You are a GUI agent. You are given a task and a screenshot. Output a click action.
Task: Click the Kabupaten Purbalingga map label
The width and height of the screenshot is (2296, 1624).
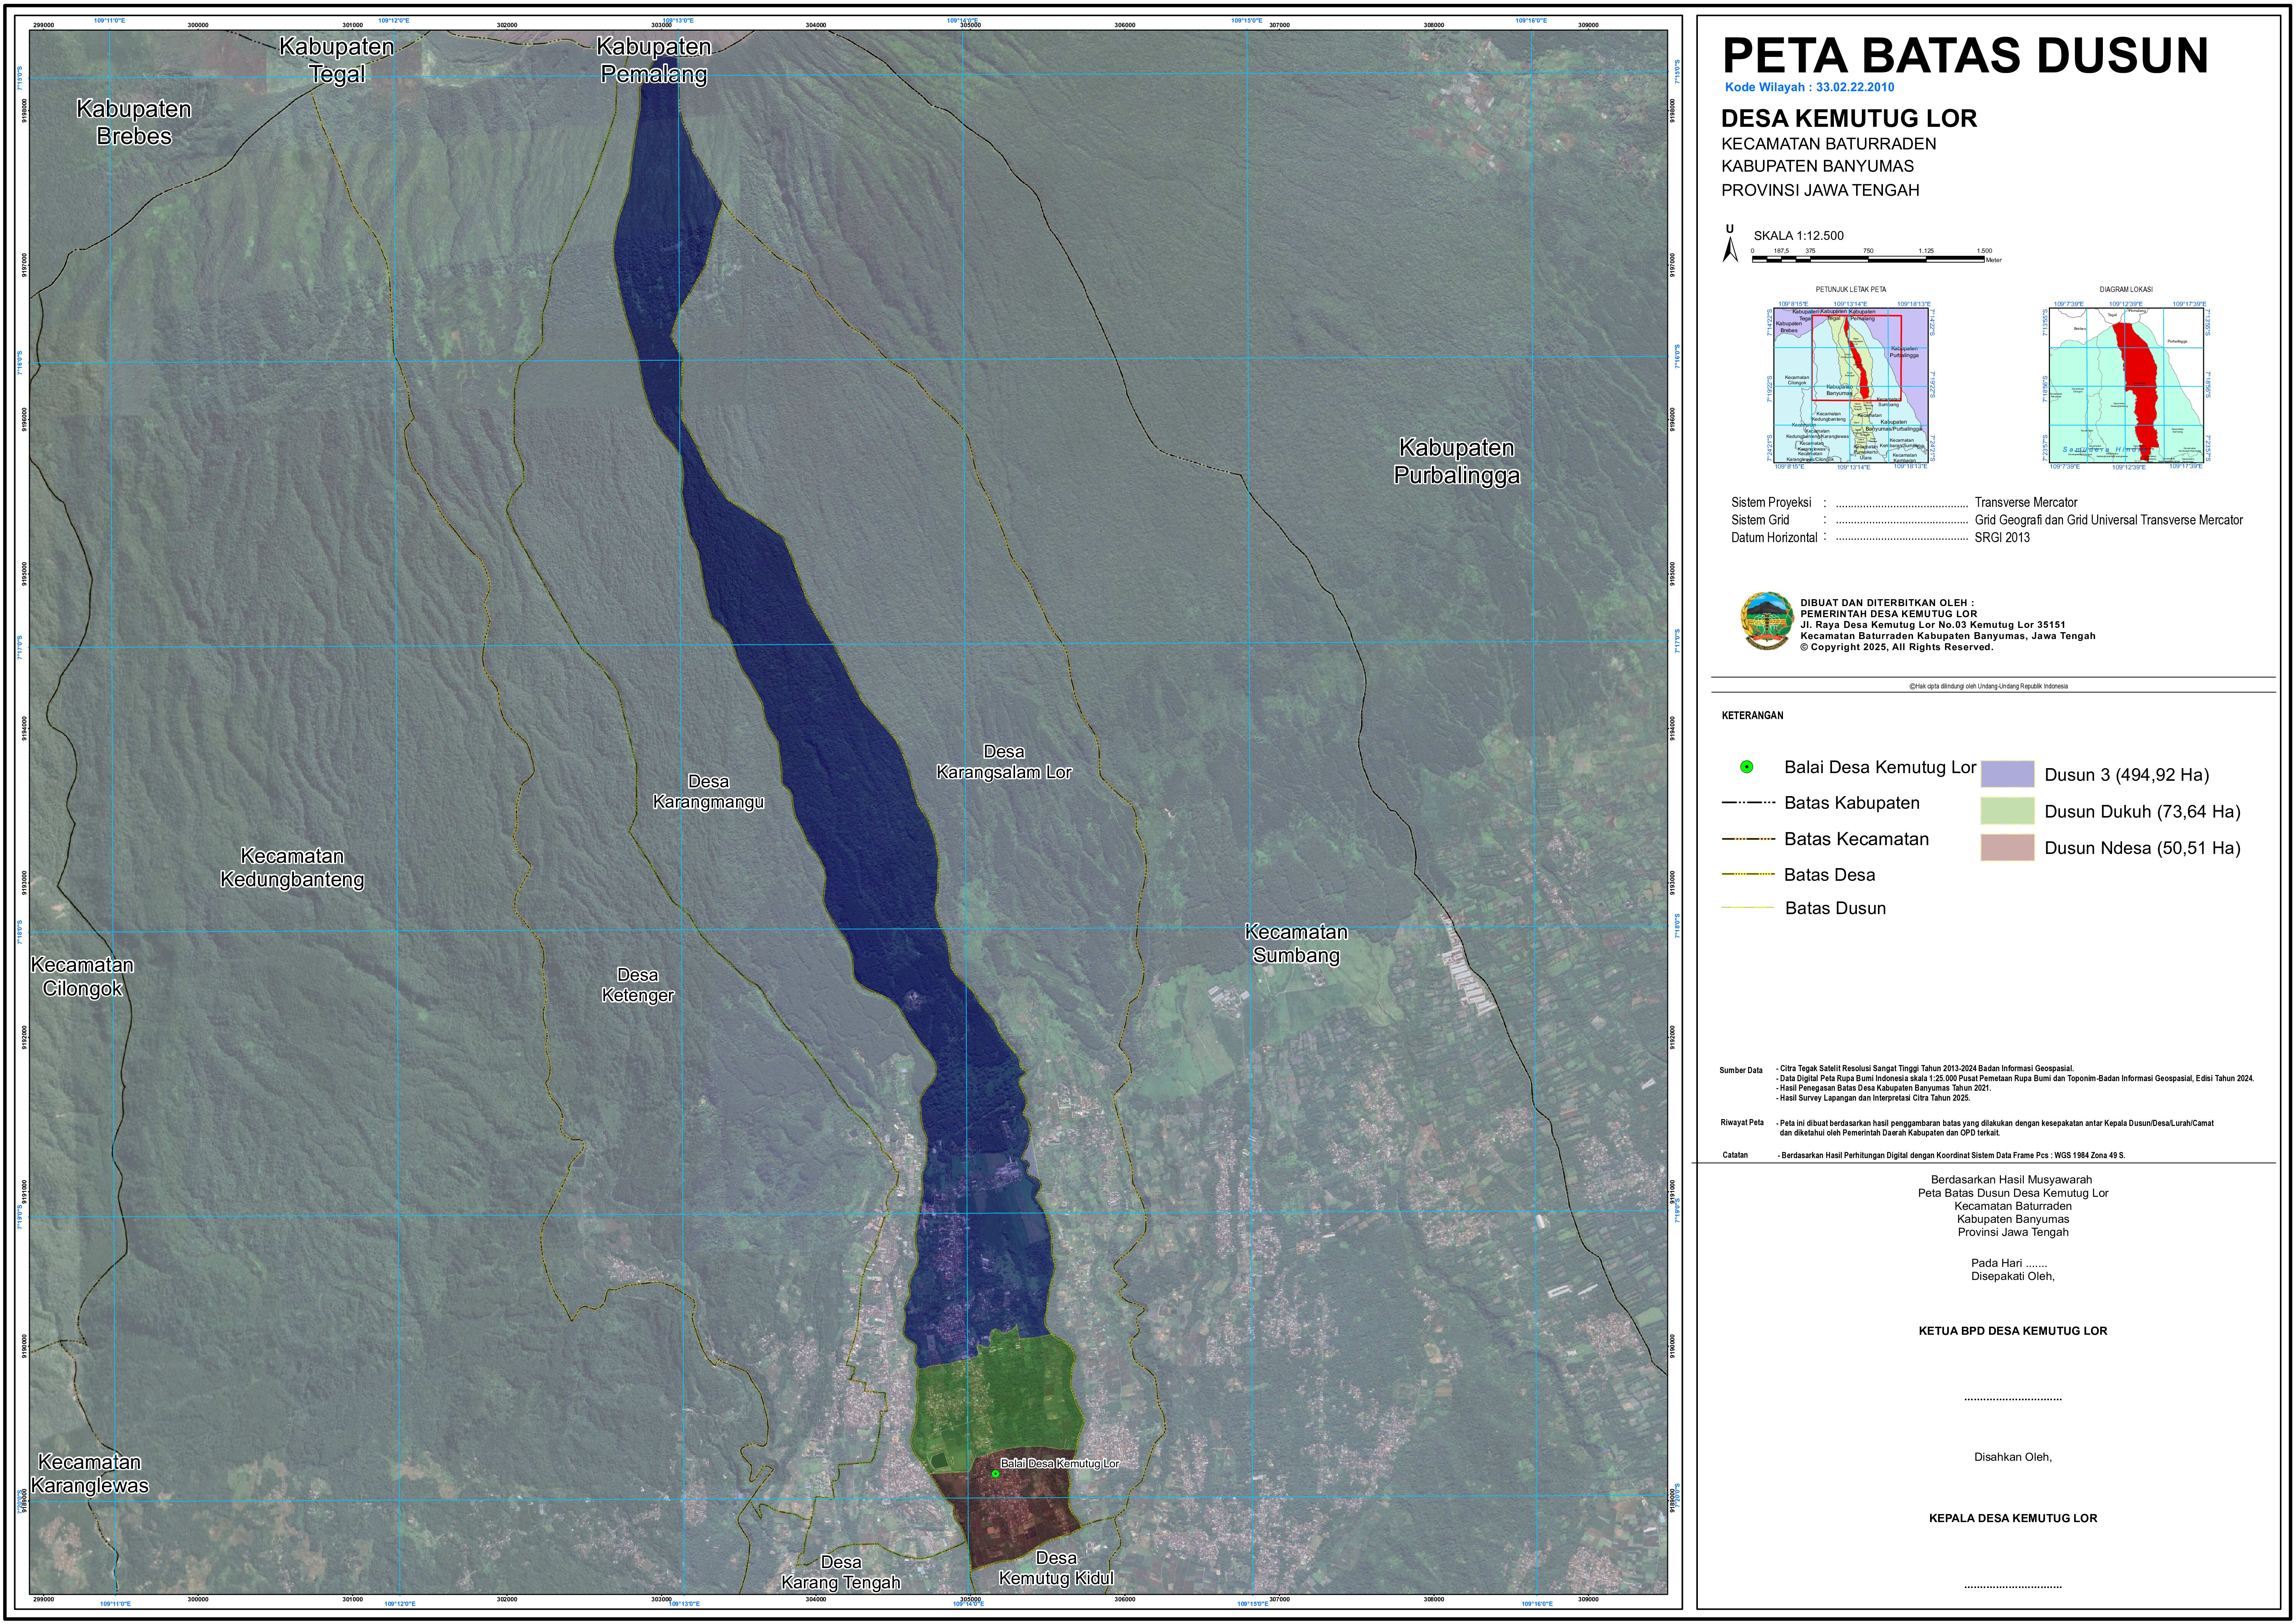pos(1456,461)
